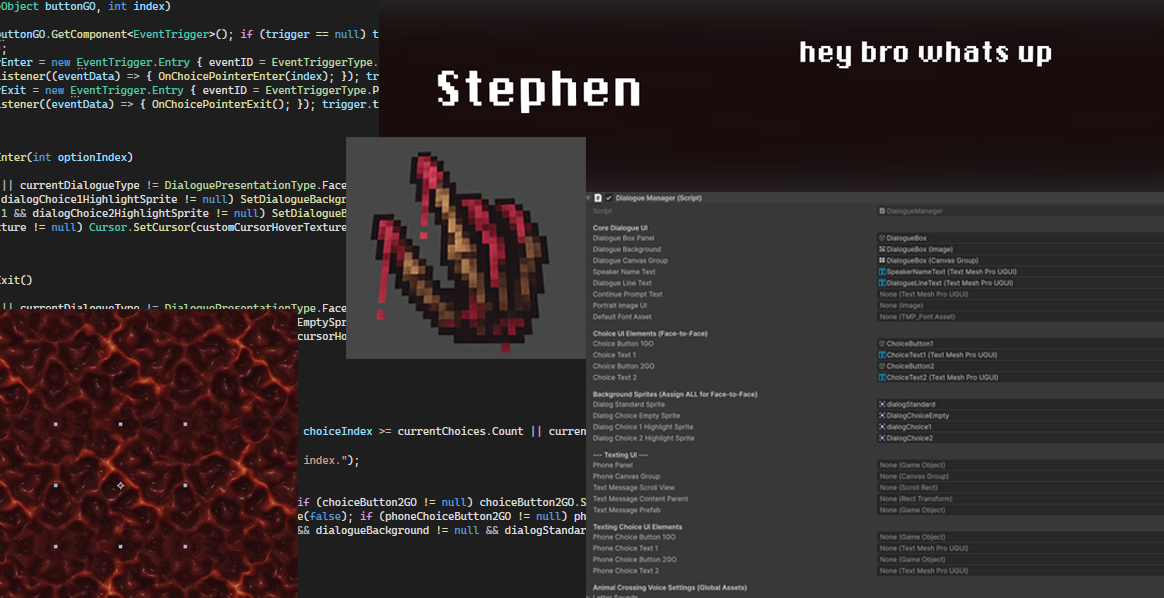
Task: Open object picker for Phone Panel field
Action: point(1157,465)
